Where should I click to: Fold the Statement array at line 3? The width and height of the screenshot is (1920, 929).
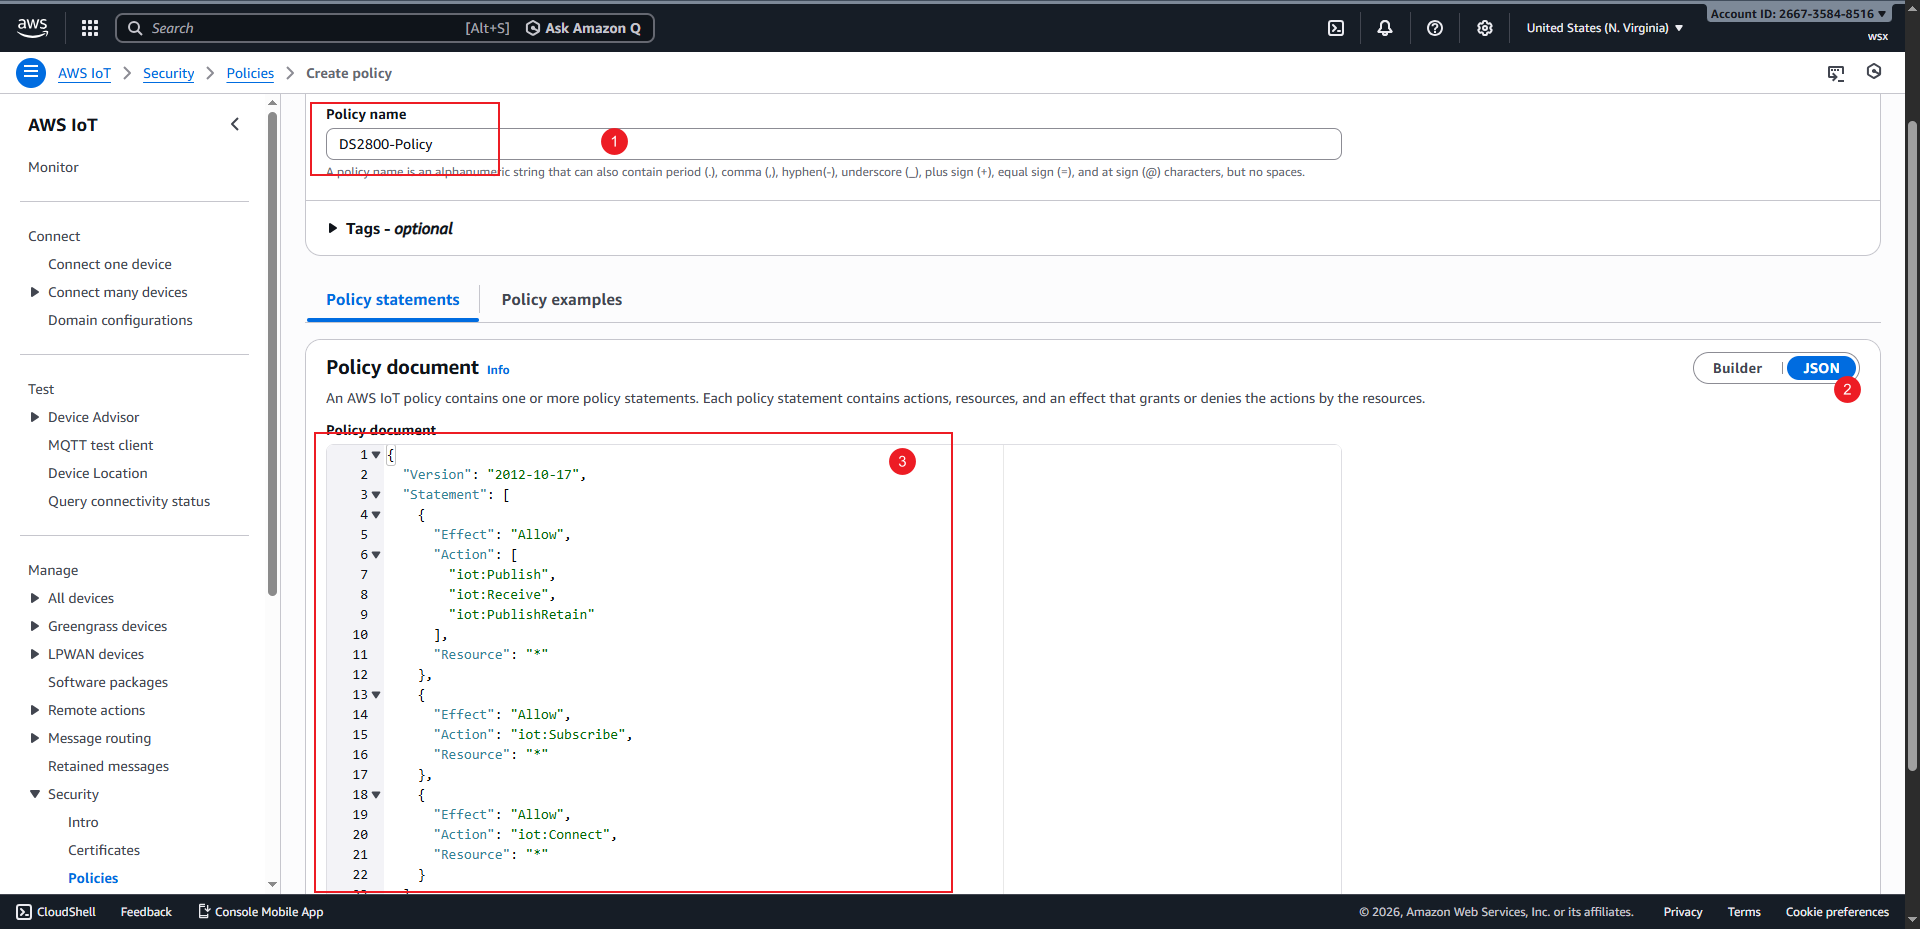point(377,495)
